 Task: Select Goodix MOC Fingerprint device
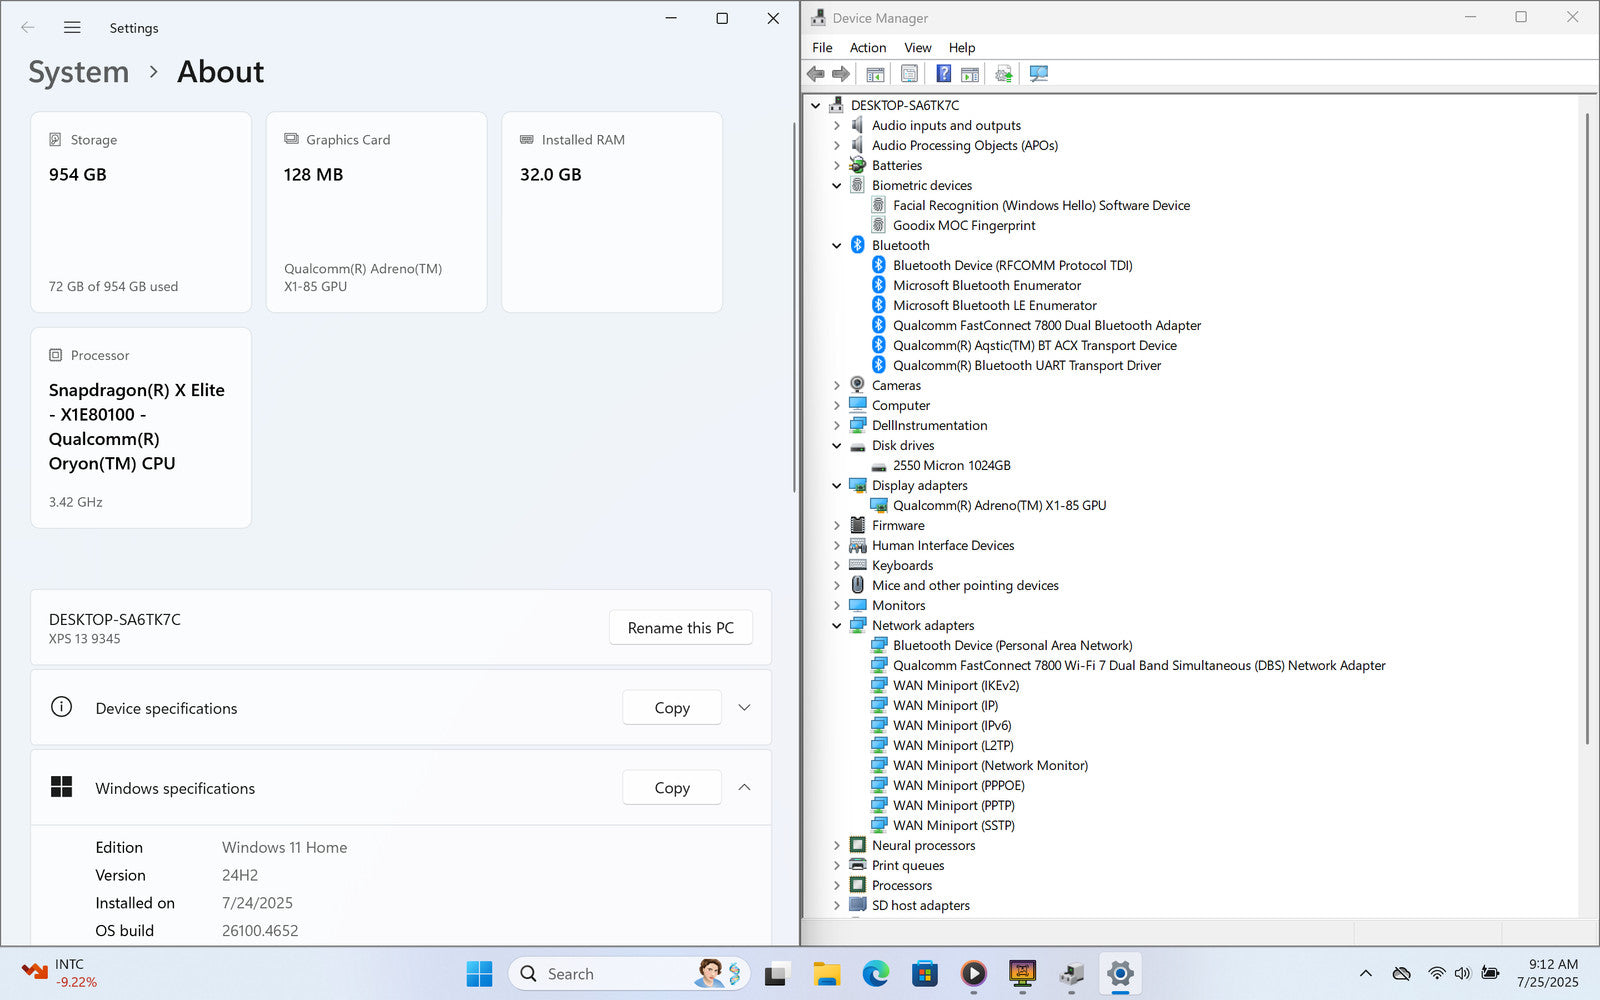(x=964, y=226)
